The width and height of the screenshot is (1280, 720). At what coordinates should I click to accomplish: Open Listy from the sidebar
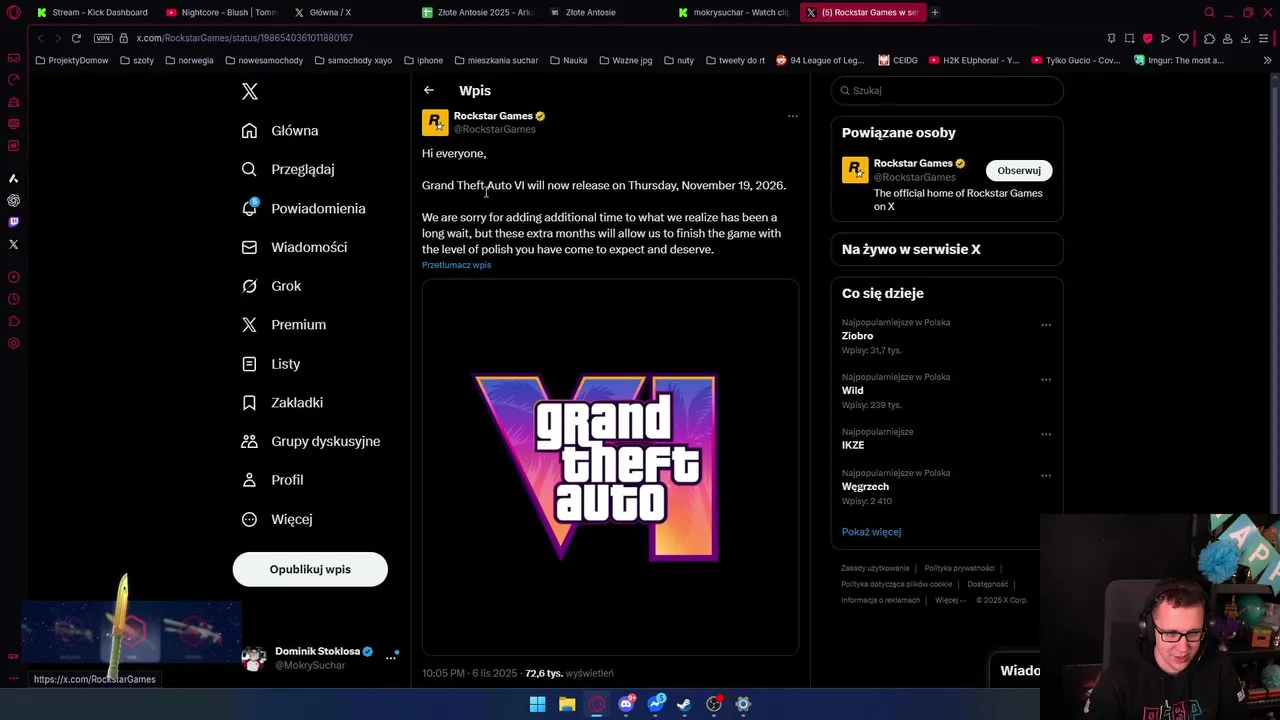pos(271,364)
